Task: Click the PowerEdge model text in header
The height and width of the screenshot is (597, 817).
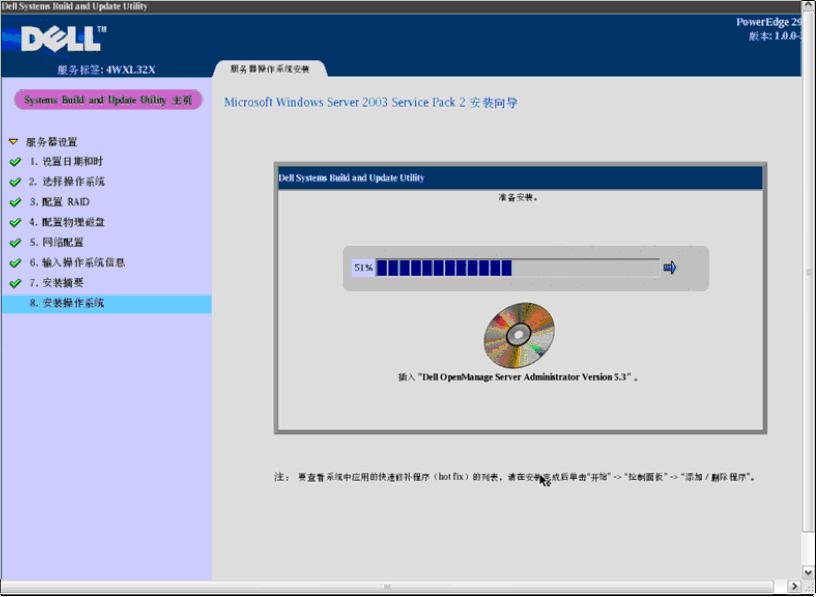Action: click(x=768, y=22)
